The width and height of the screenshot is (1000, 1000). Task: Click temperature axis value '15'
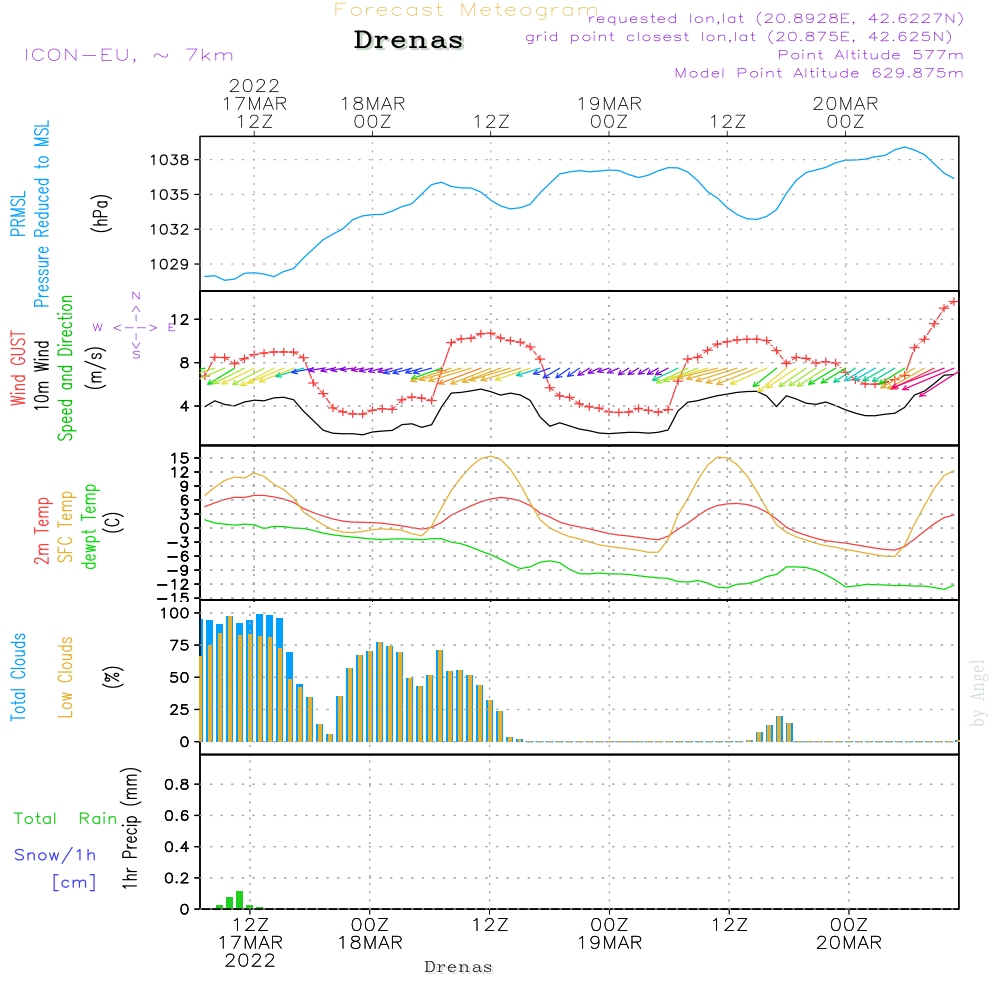click(180, 458)
